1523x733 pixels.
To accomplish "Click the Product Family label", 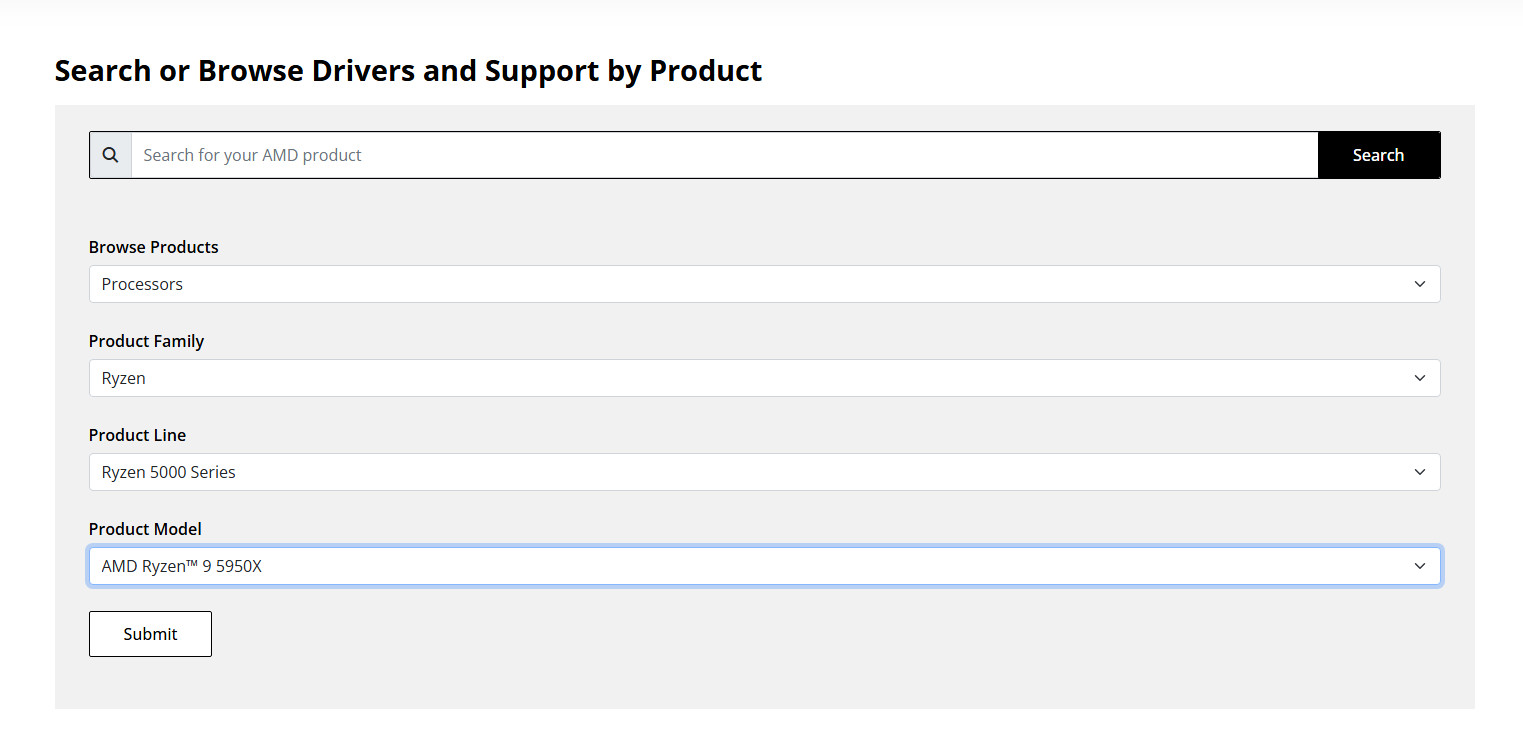I will point(146,341).
